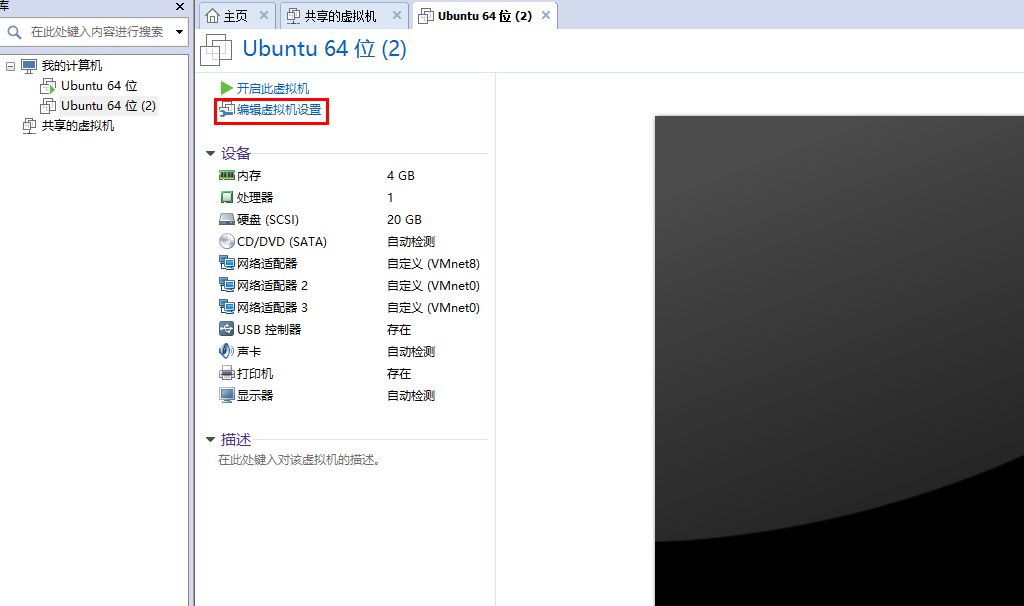Screen dimensions: 1024x606
Task: Click the 20 GB disk value
Action: pos(404,220)
